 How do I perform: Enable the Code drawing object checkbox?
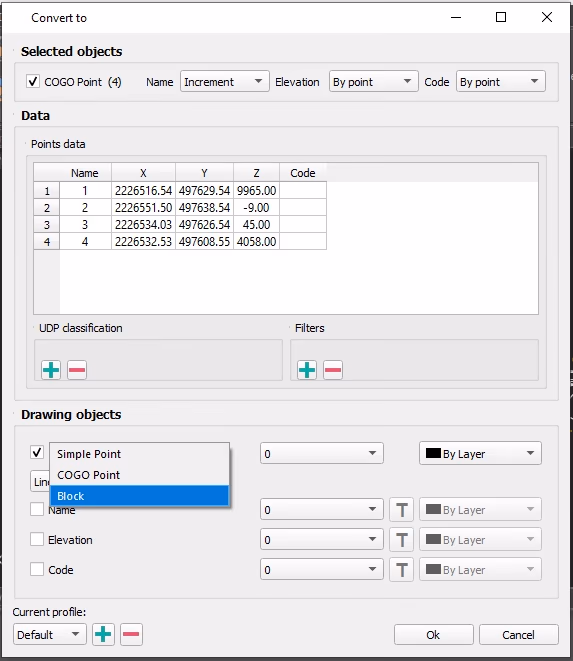pos(37,569)
